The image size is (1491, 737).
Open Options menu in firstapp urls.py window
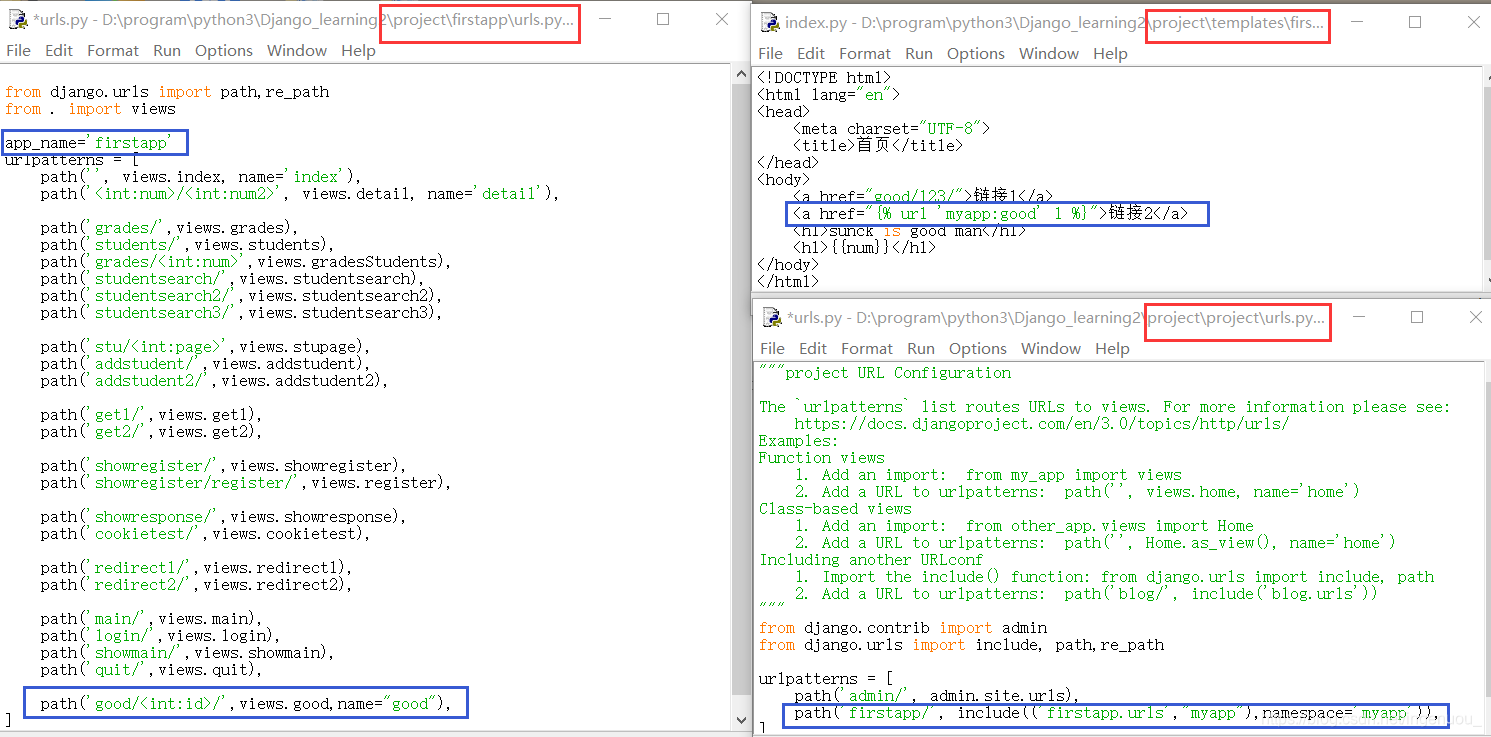point(224,50)
